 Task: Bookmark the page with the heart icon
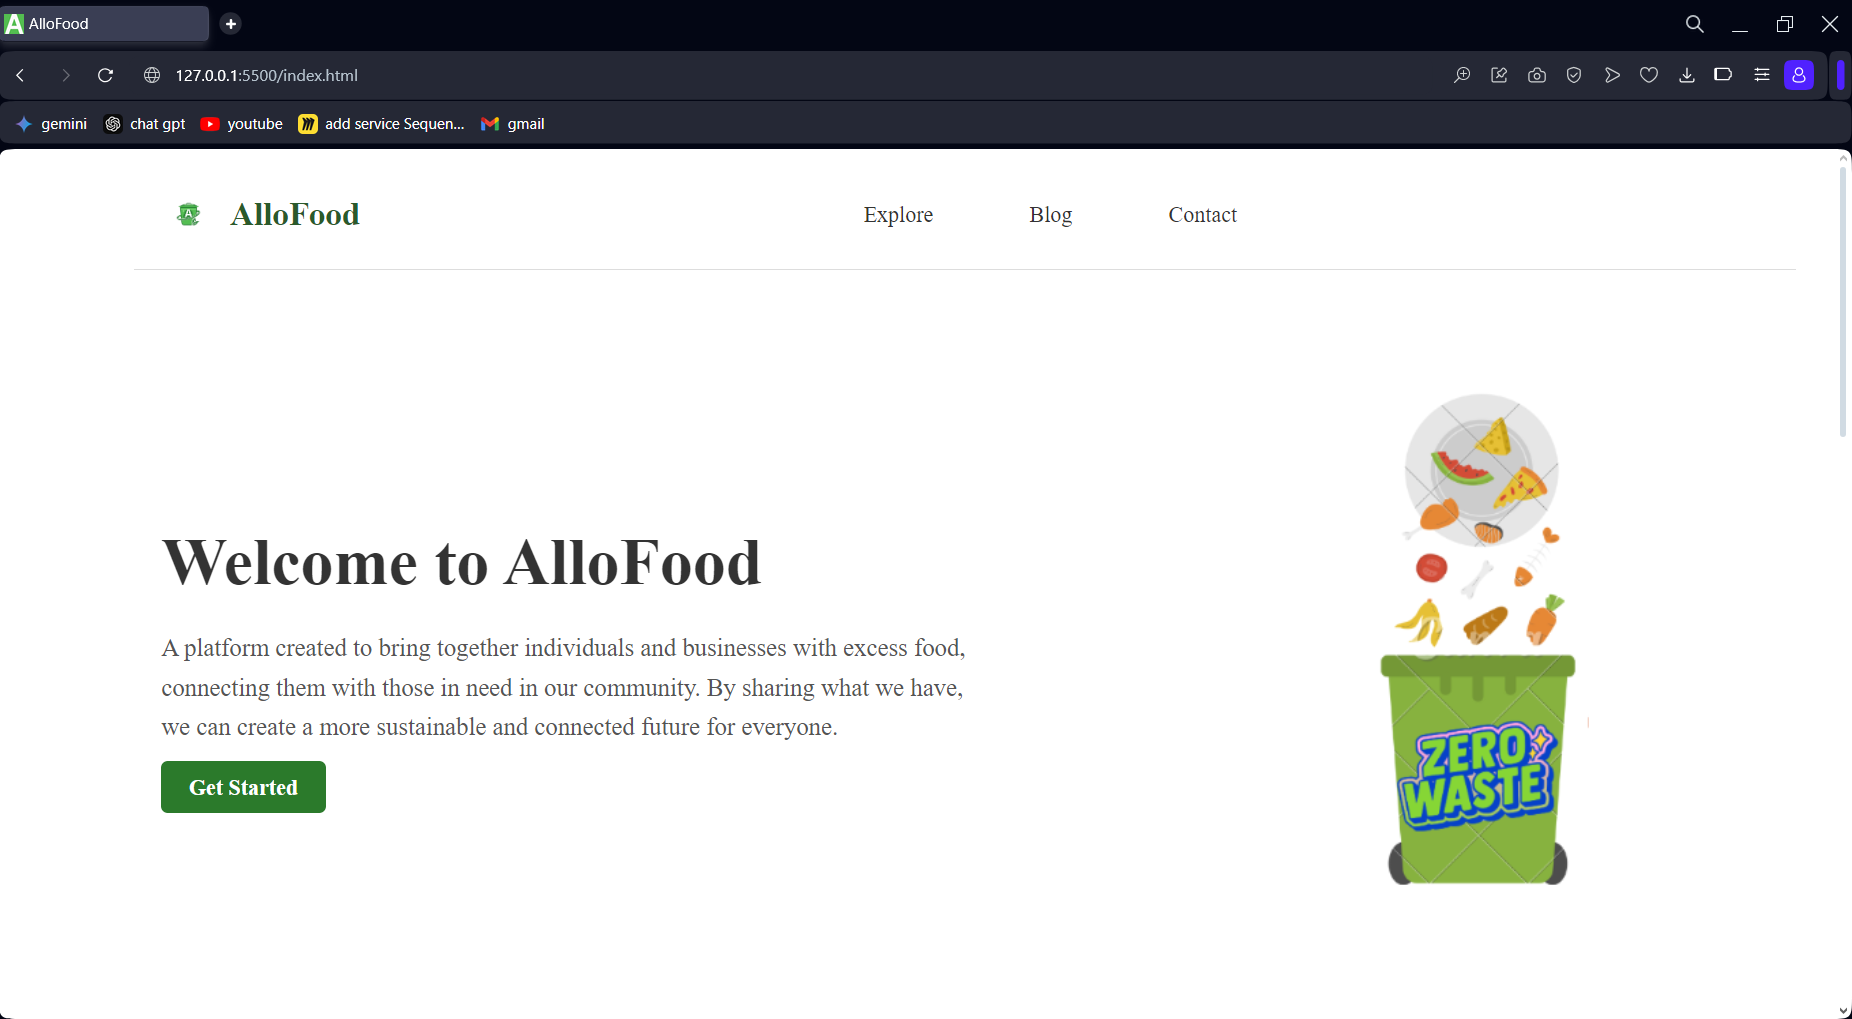click(1649, 75)
